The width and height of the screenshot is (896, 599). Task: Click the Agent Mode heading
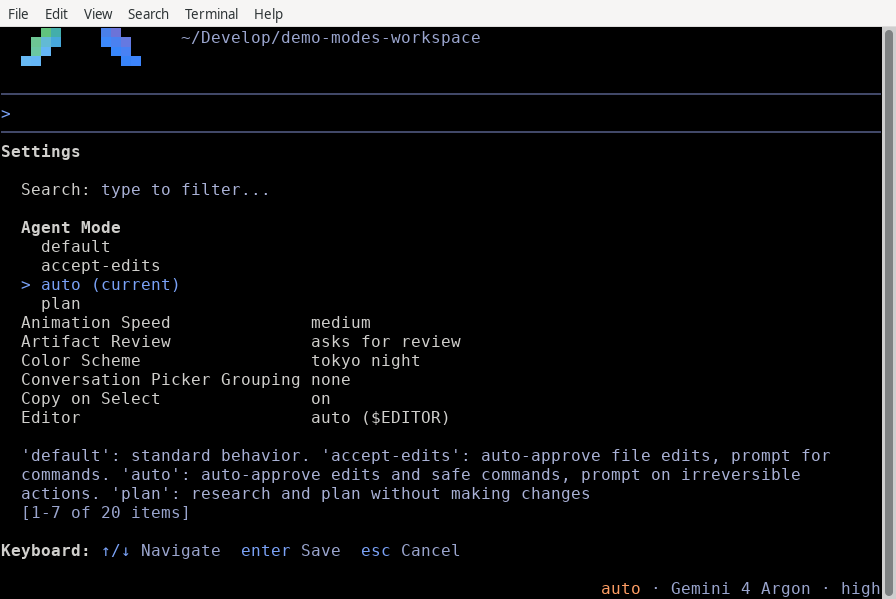pyautogui.click(x=71, y=227)
